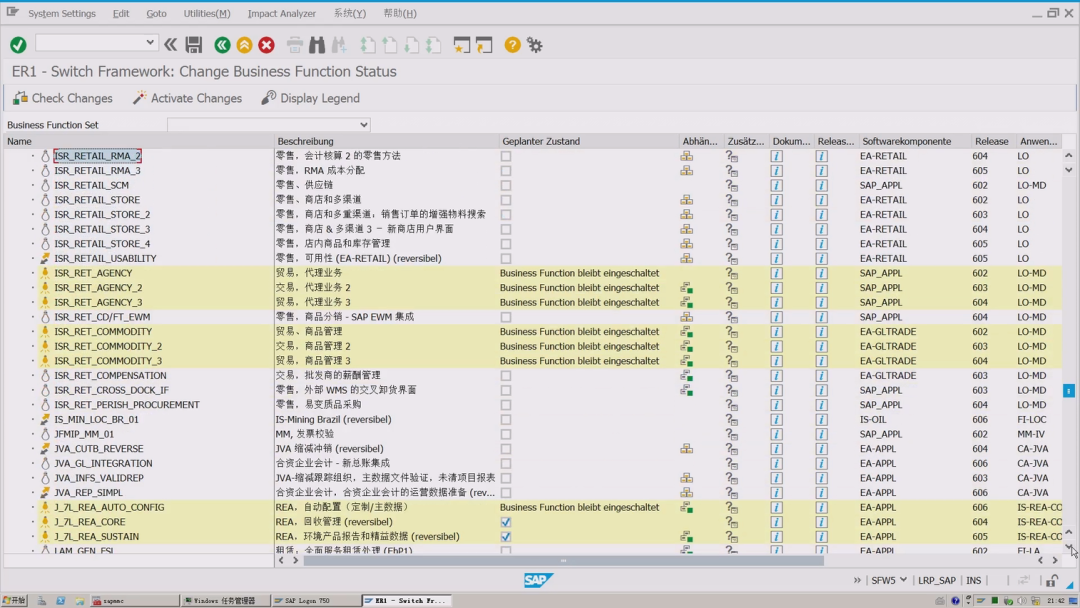Open the command field dropdown arrow
1080x608 pixels.
coord(149,43)
